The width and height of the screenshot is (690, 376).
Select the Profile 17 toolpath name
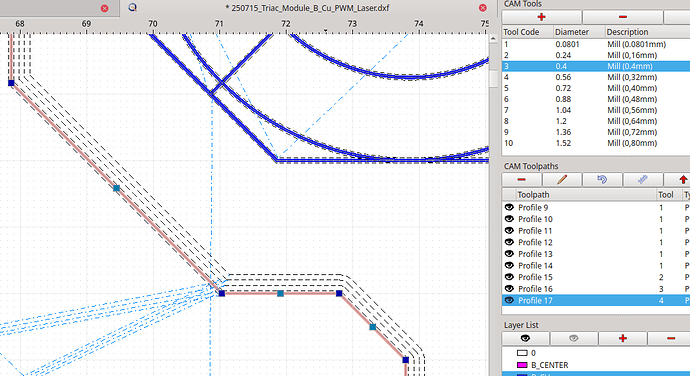pos(535,300)
